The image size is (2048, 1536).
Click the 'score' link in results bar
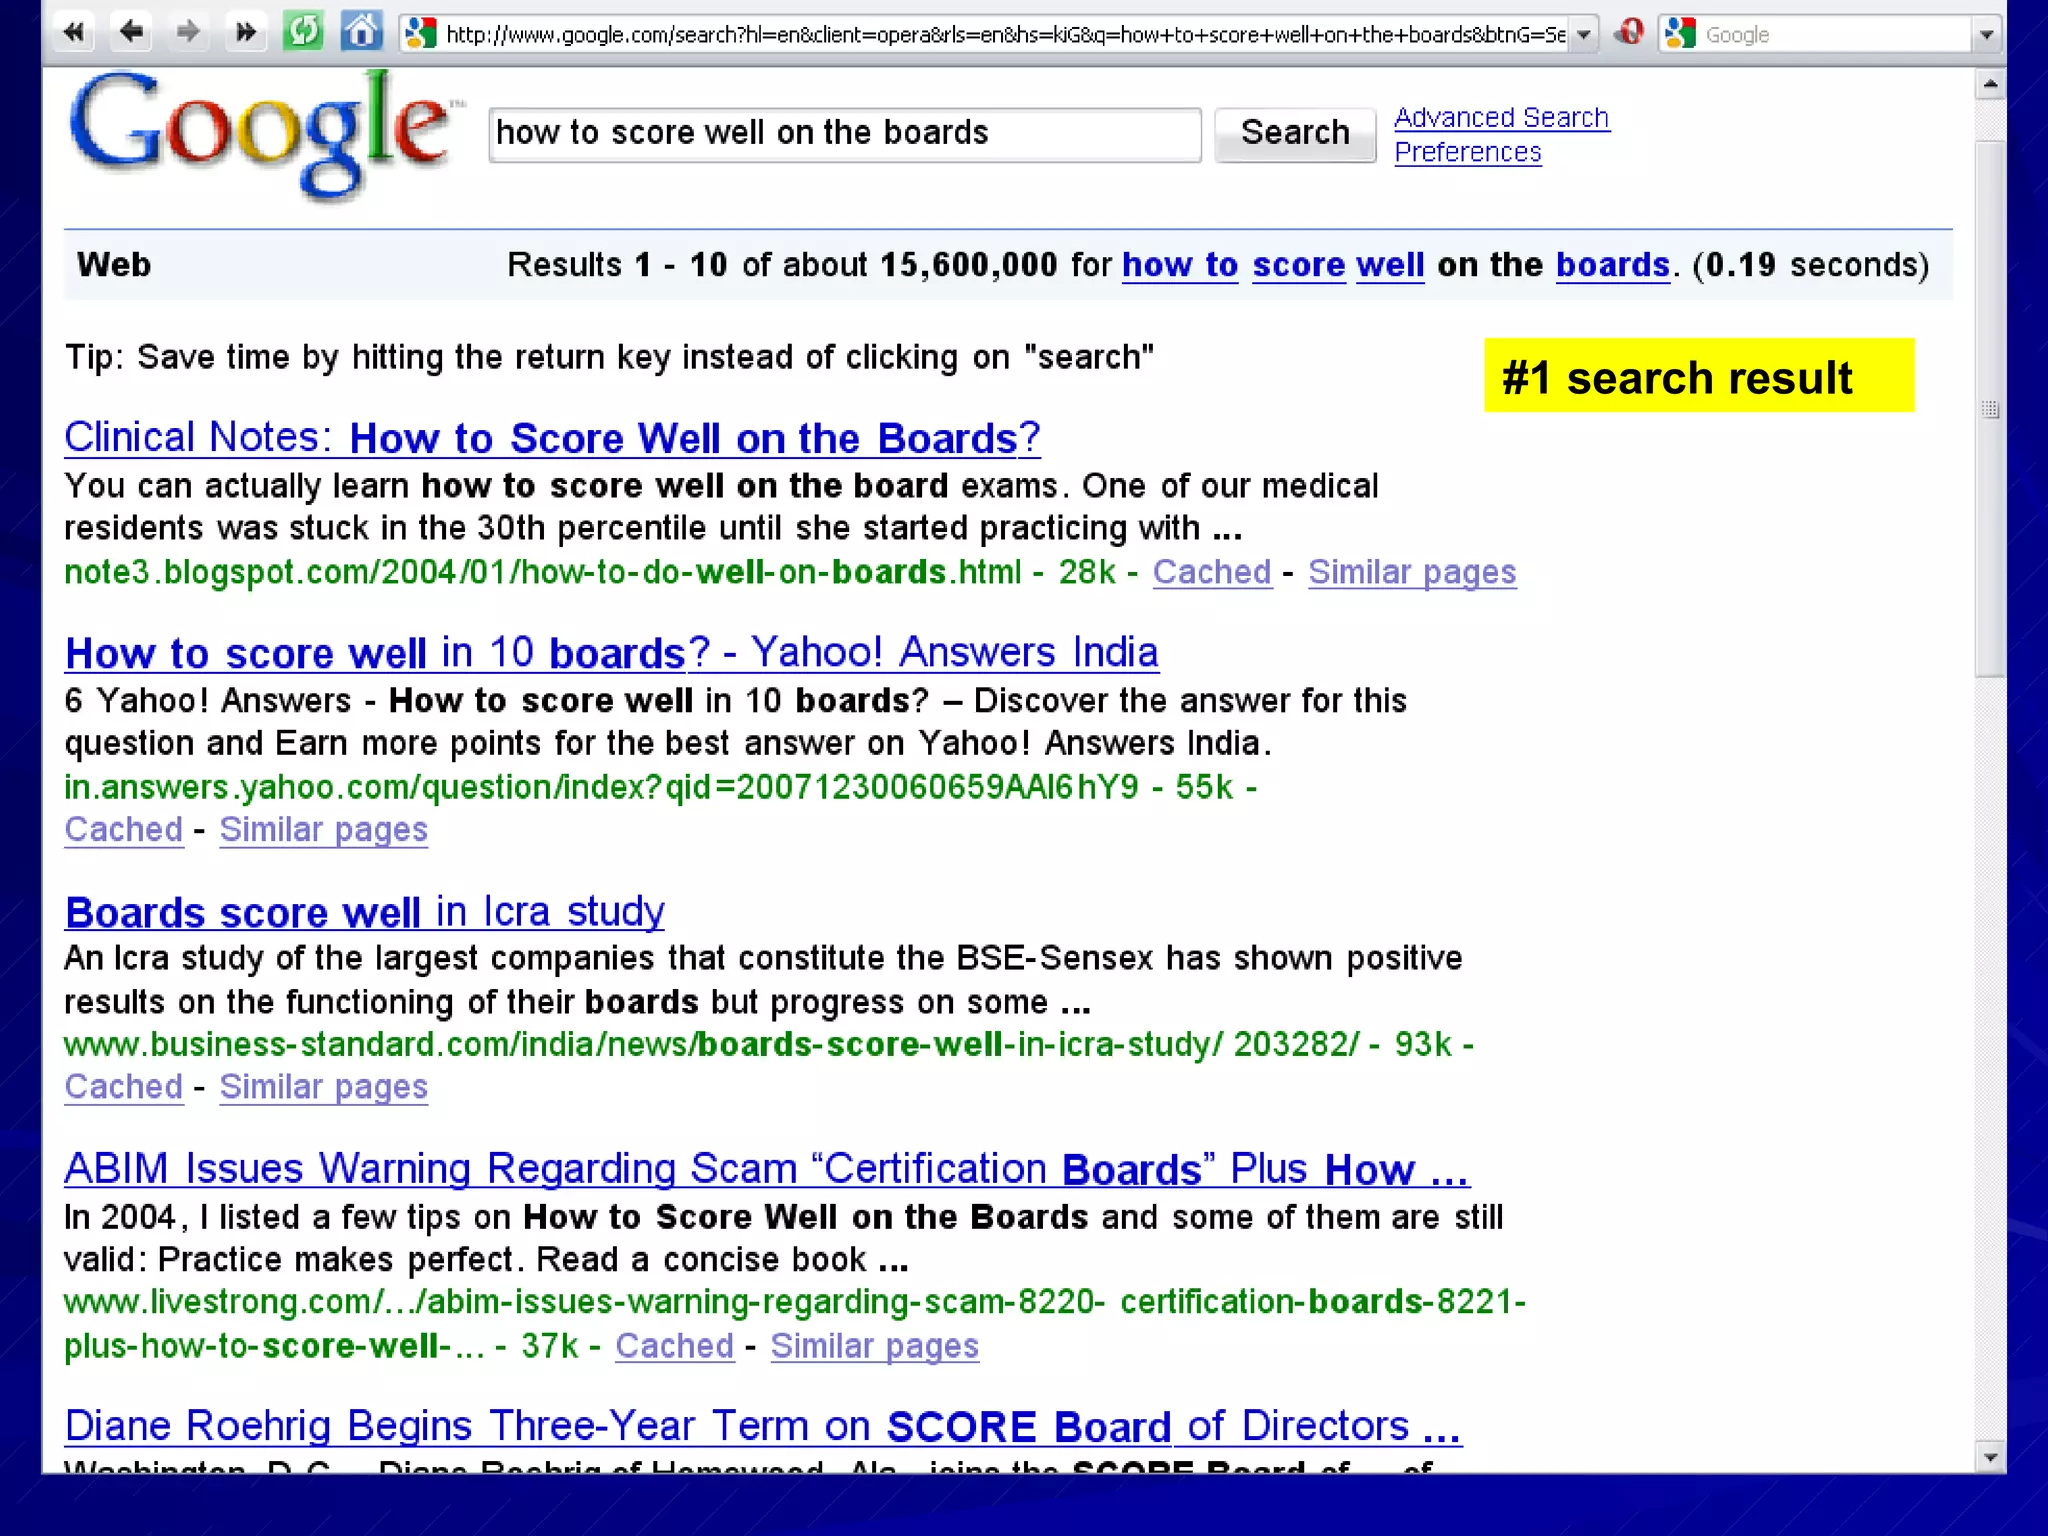coord(1299,265)
